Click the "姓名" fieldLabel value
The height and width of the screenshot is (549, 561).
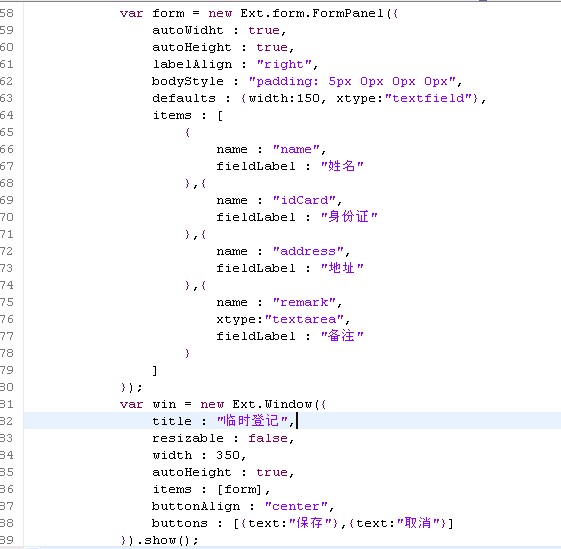[x=342, y=166]
